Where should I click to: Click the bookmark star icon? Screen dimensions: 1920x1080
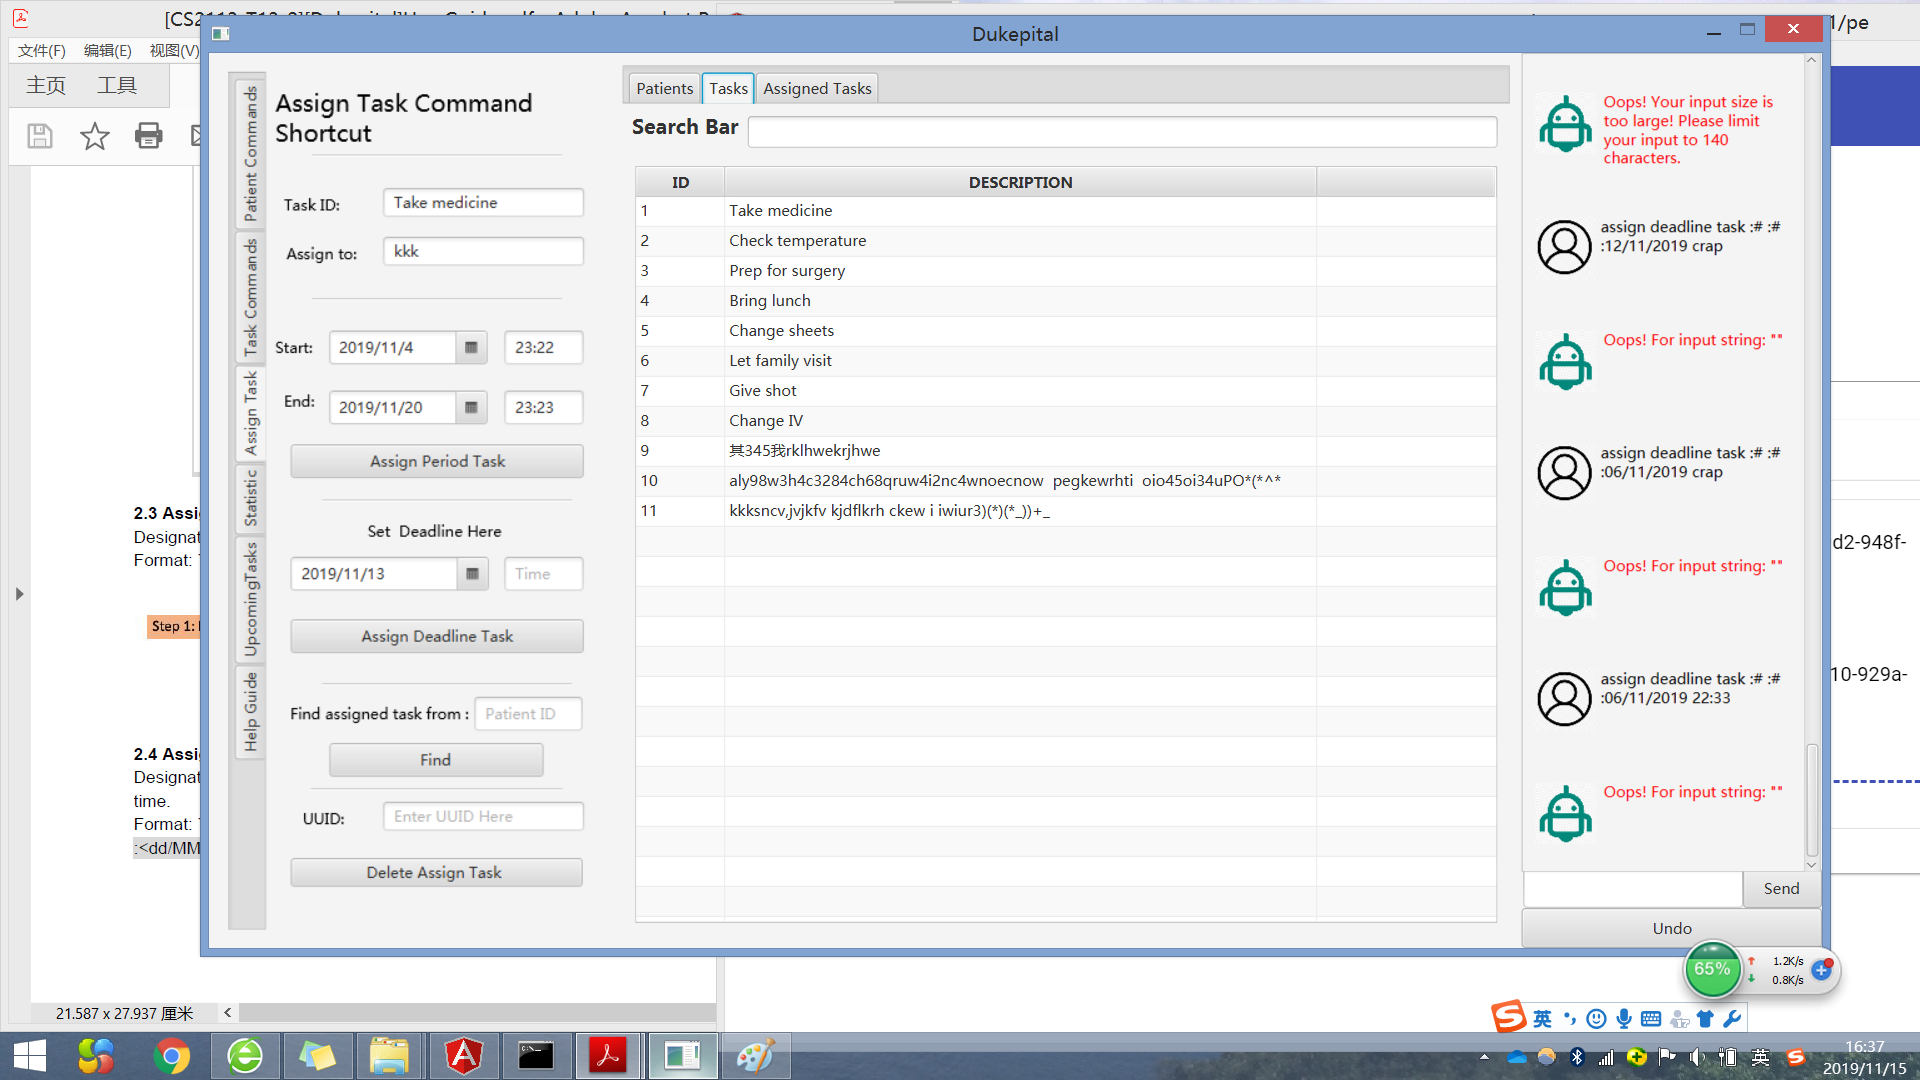pos(95,136)
